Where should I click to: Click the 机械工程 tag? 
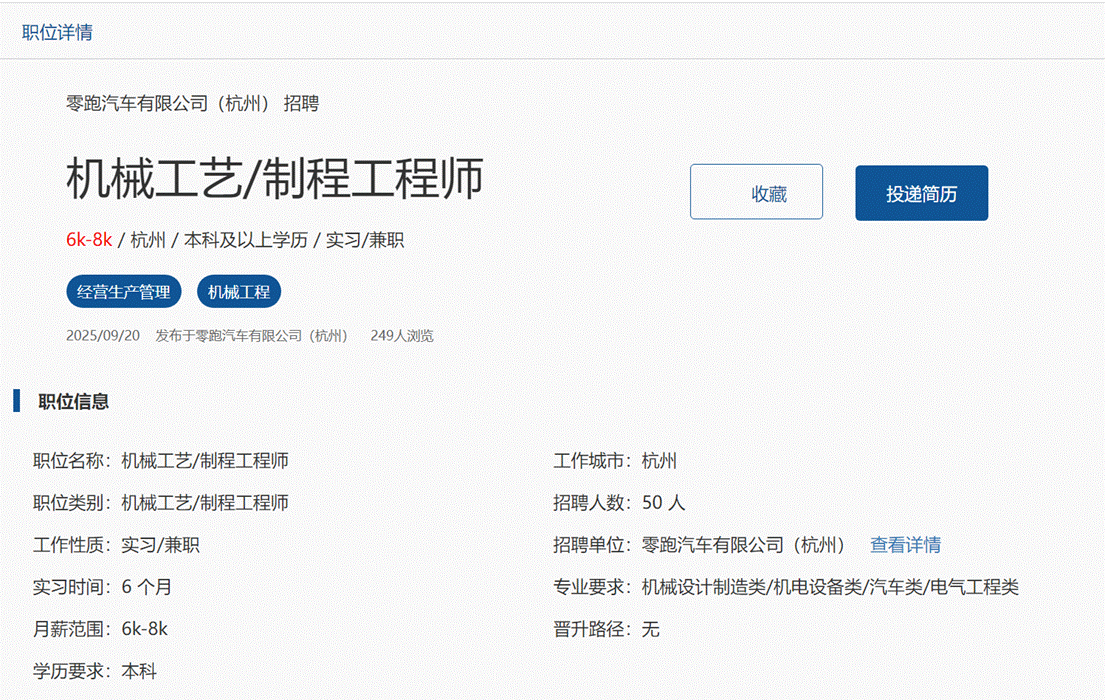[239, 292]
